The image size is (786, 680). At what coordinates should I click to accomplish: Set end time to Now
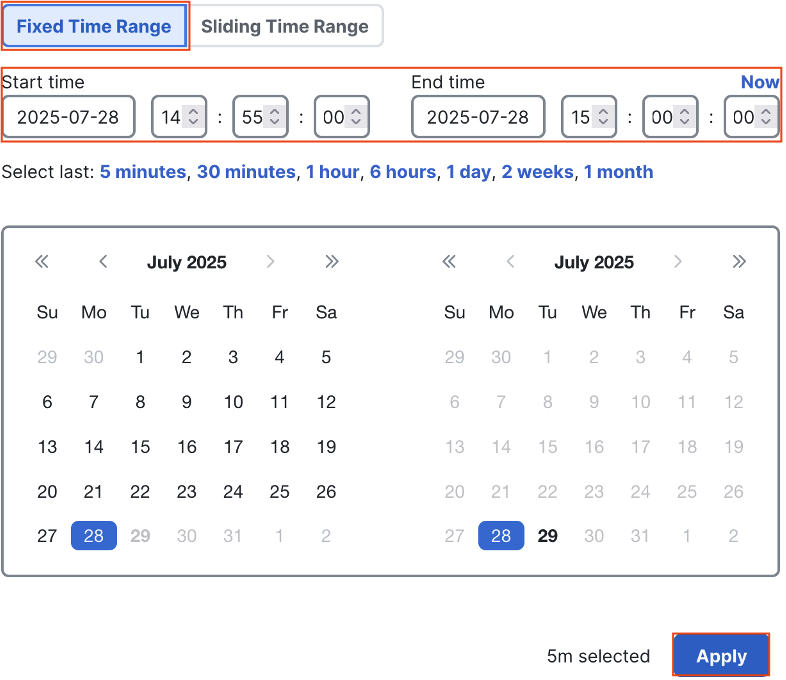(759, 82)
